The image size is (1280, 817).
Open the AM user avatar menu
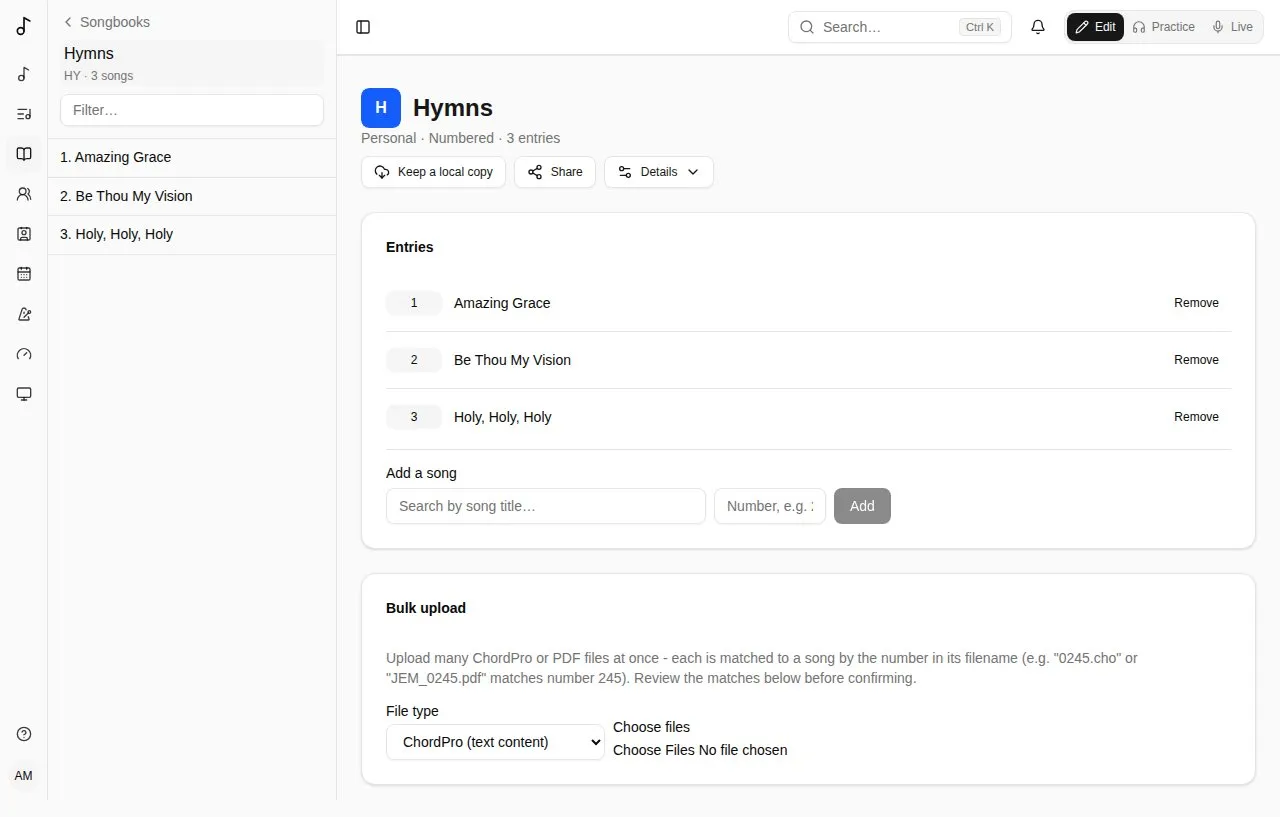24,776
